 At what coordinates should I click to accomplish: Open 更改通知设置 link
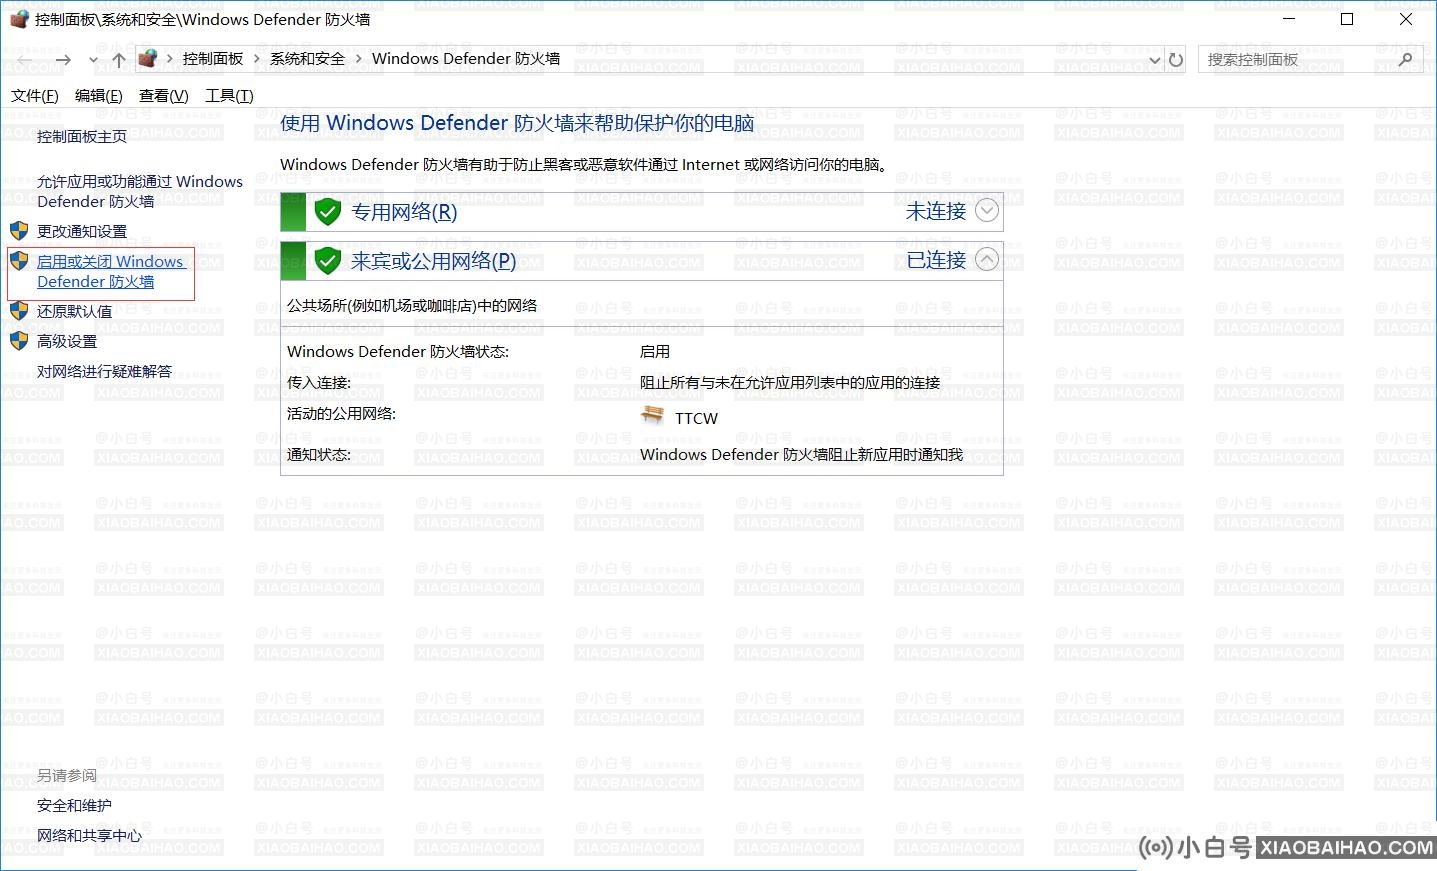[82, 231]
